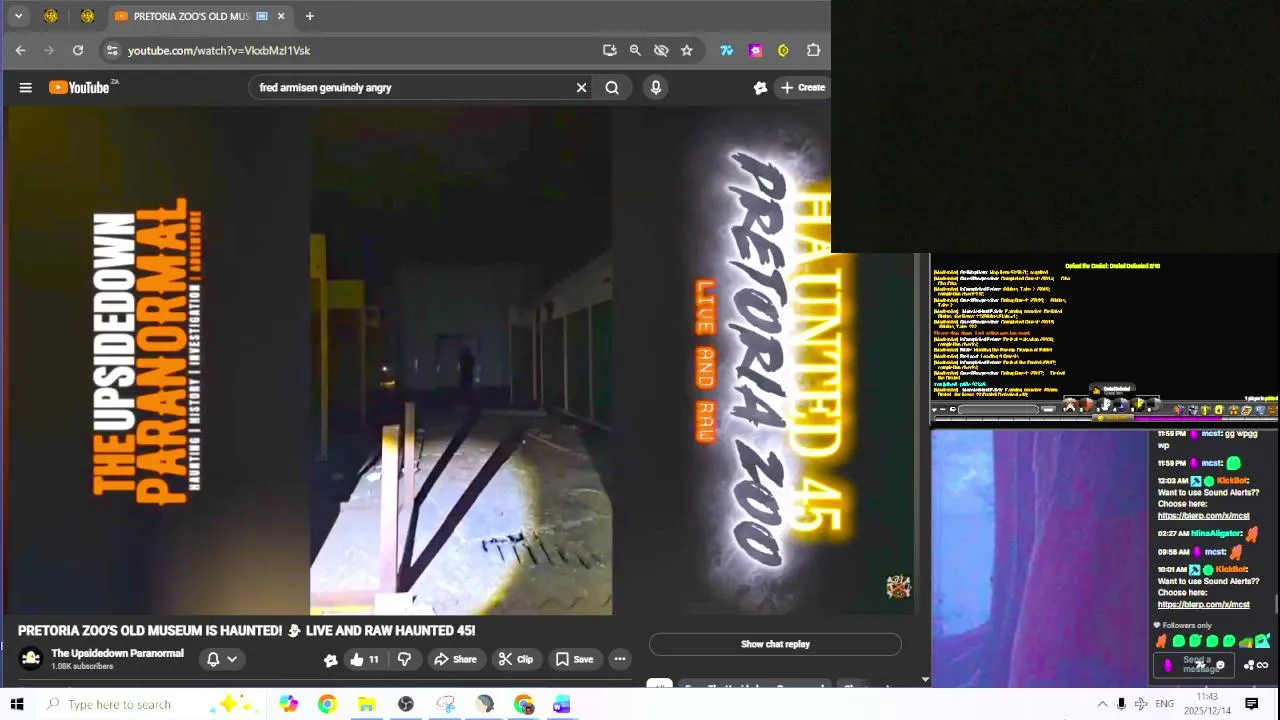Submit search with the magnifier button
This screenshot has height=720, width=1280.
coord(612,88)
